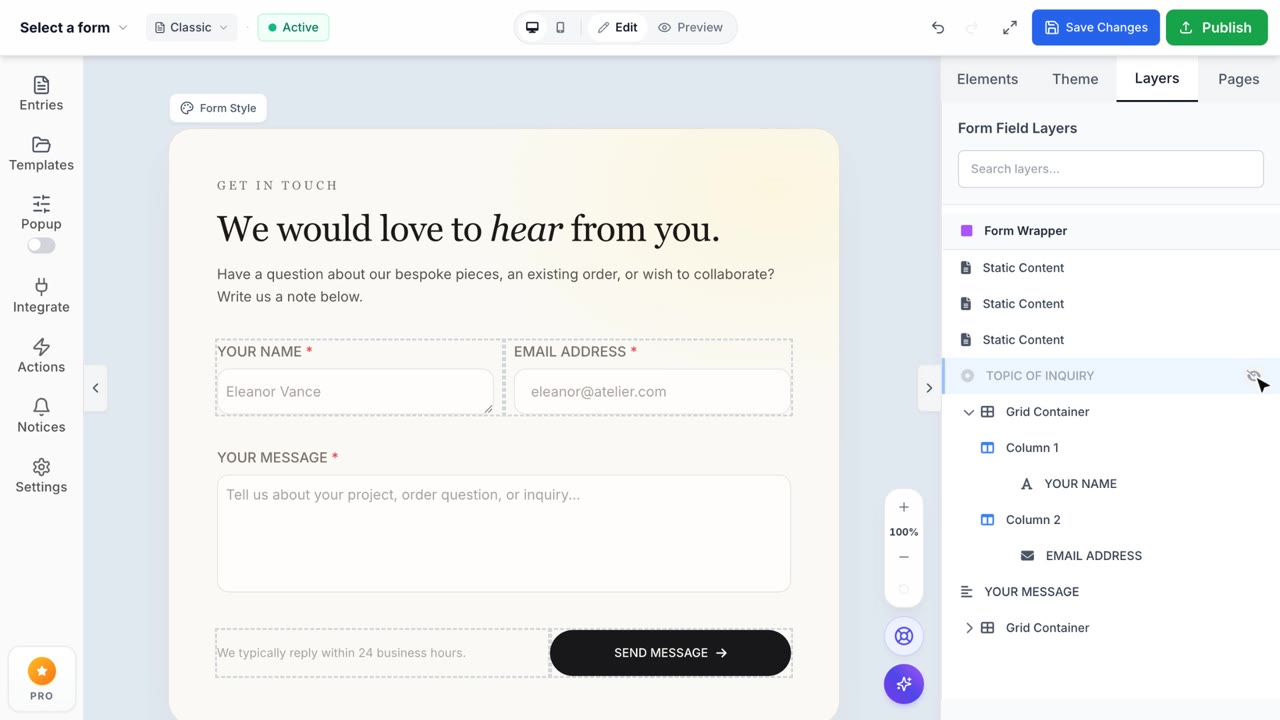This screenshot has width=1280, height=720.
Task: Open the Settings gear icon
Action: click(41, 467)
